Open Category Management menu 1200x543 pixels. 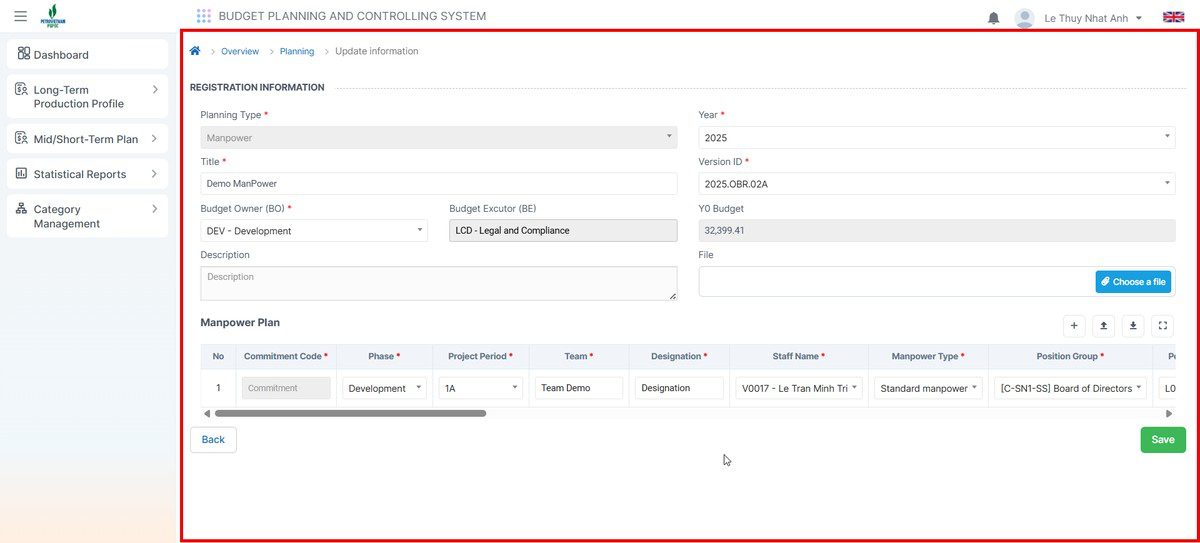pyautogui.click(x=87, y=216)
